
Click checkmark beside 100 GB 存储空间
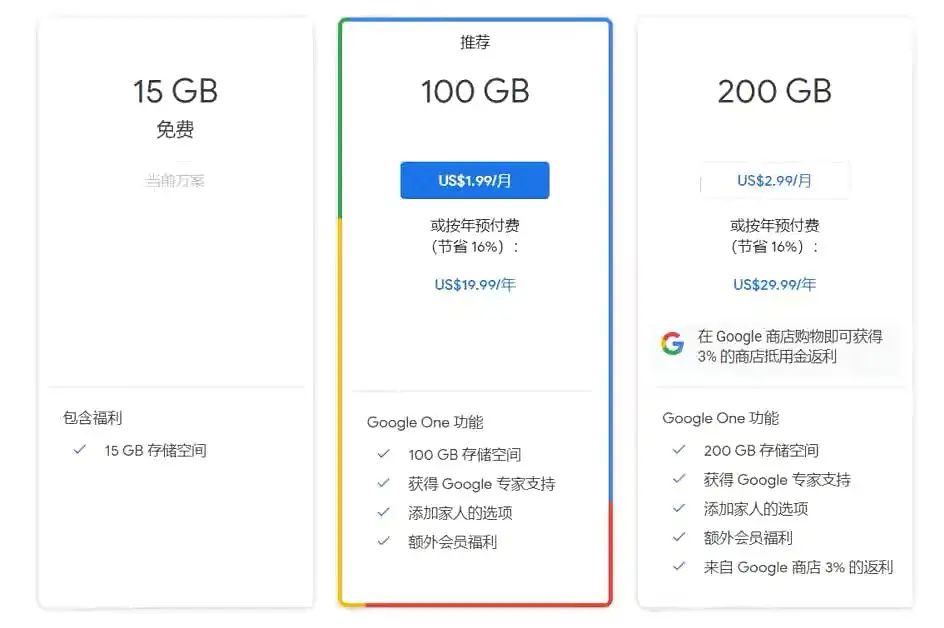(383, 452)
